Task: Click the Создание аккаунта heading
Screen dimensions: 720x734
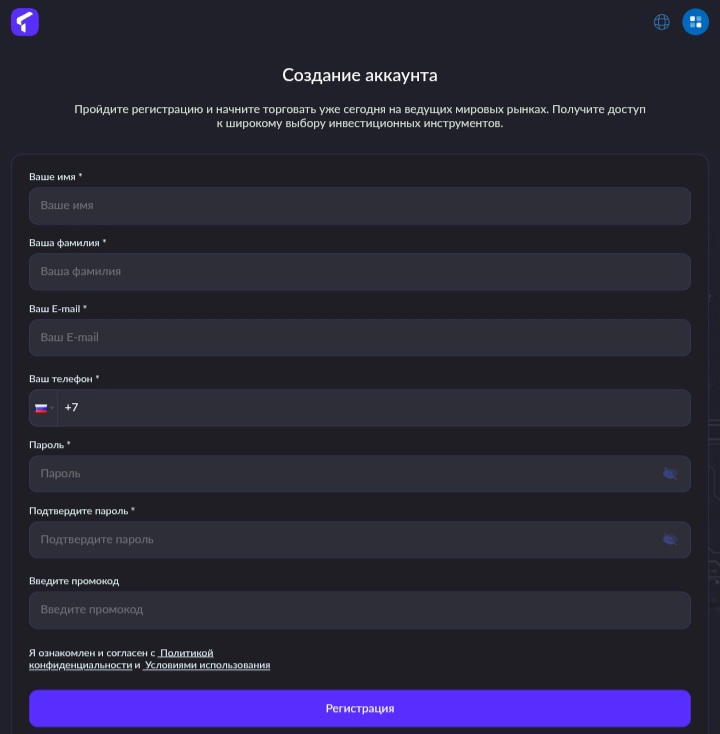Action: pos(360,76)
